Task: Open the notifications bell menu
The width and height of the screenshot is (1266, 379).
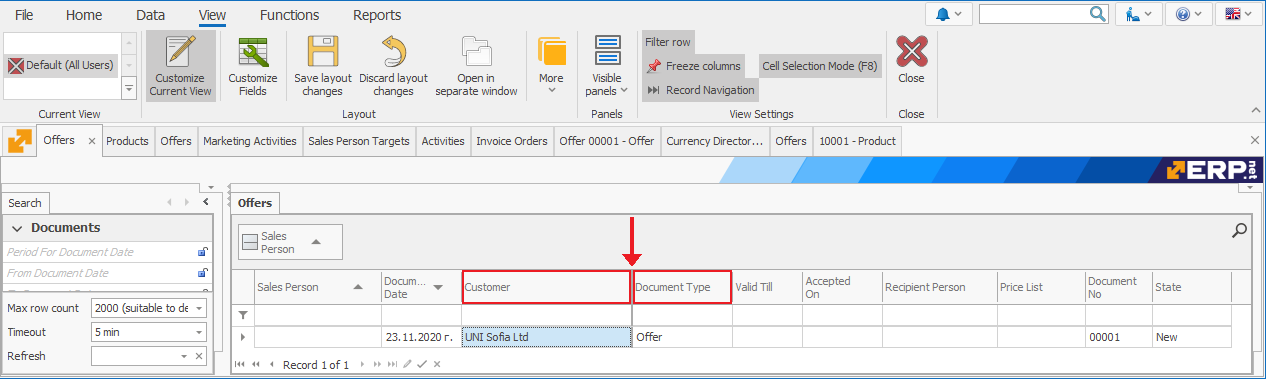Action: pyautogui.click(x=949, y=14)
